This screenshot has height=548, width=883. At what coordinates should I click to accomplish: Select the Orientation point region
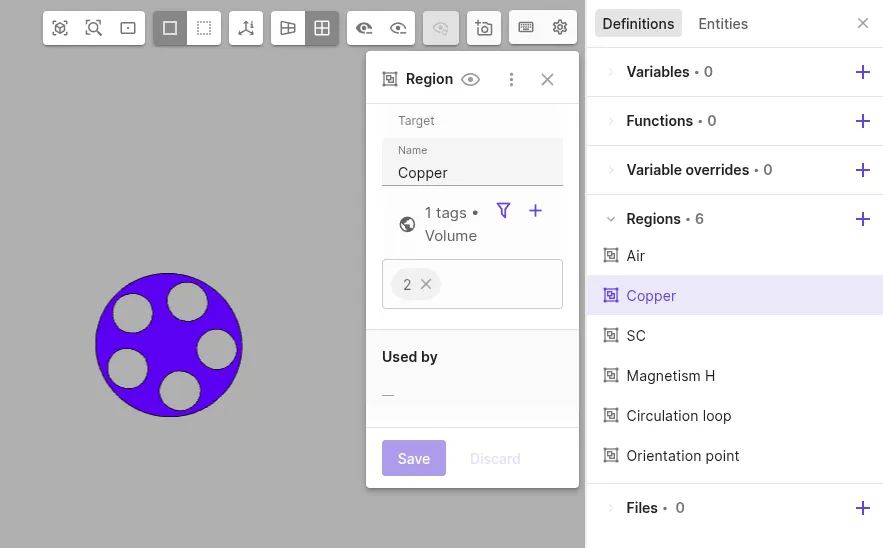click(x=734, y=456)
